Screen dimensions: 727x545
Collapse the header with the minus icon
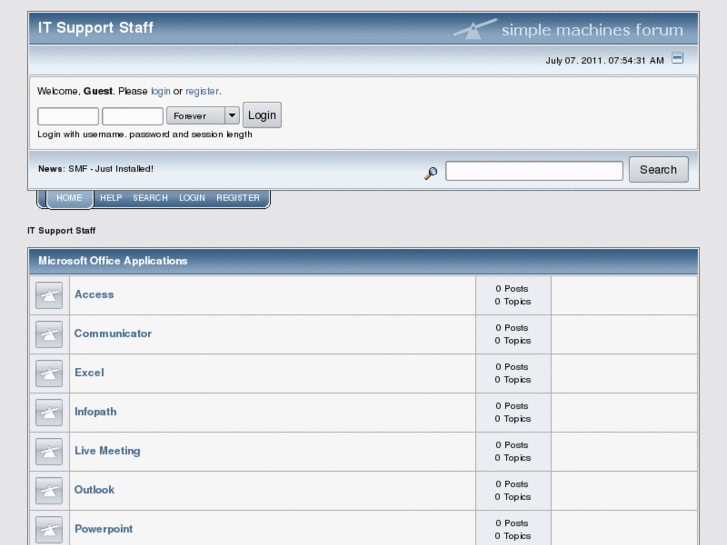(677, 58)
